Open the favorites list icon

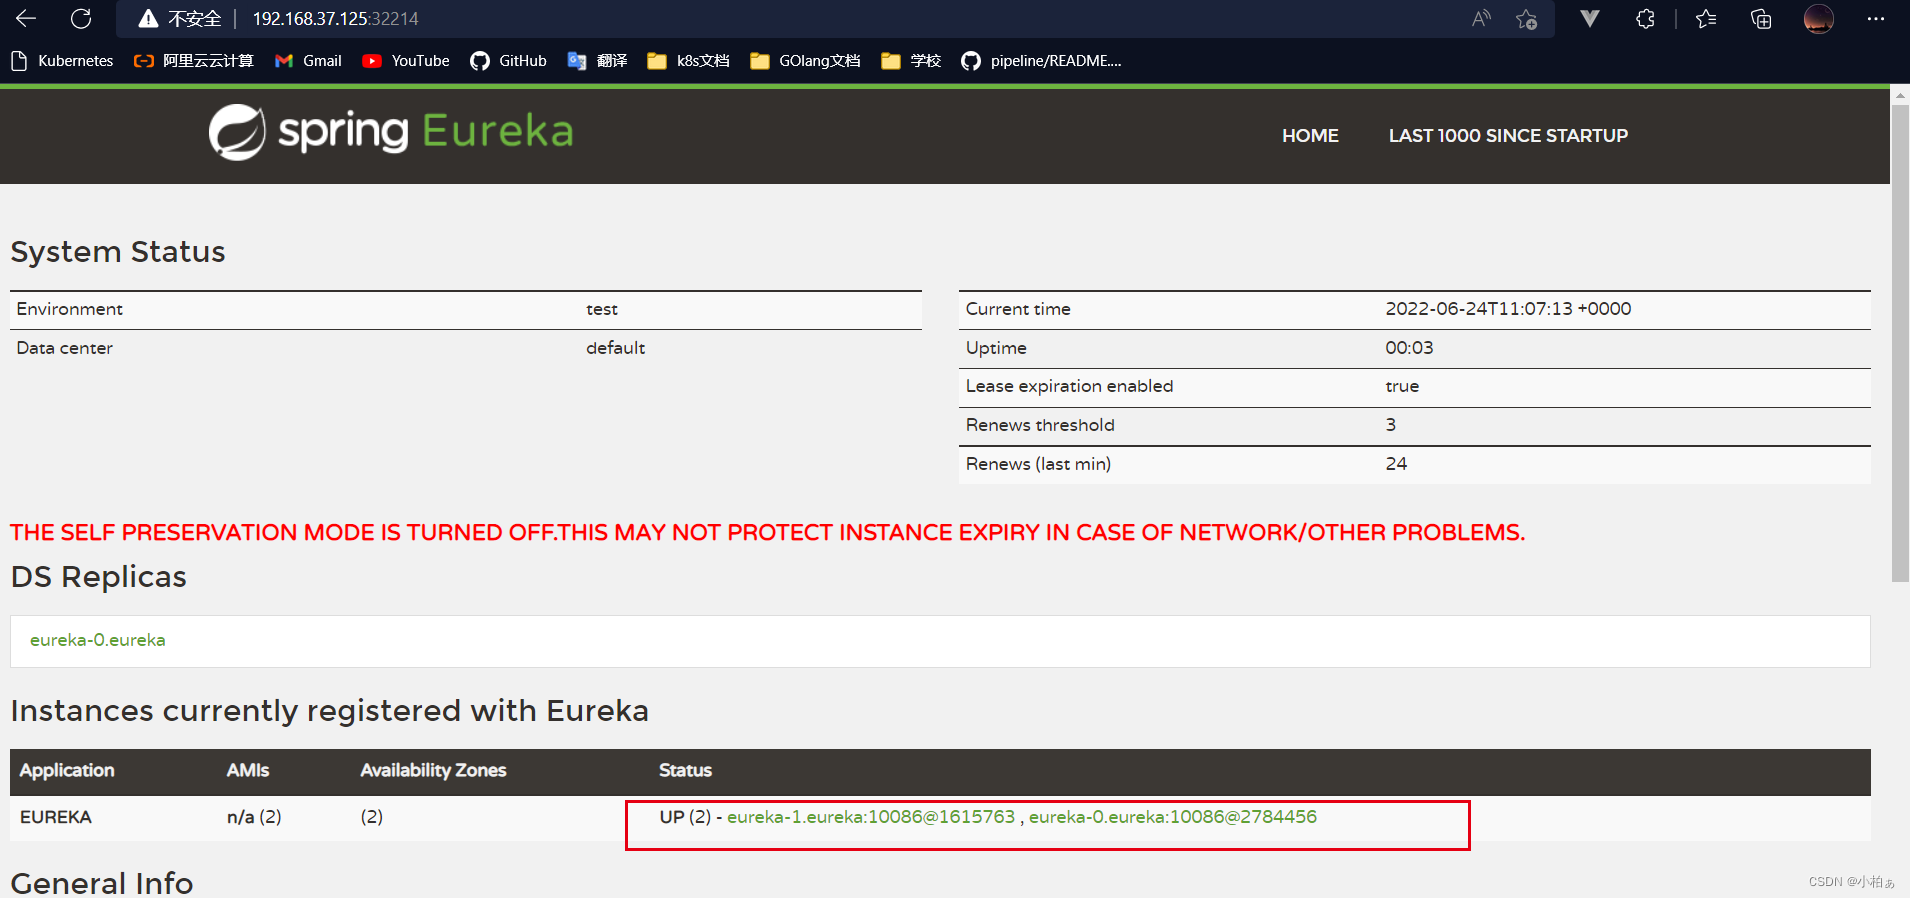click(x=1706, y=18)
